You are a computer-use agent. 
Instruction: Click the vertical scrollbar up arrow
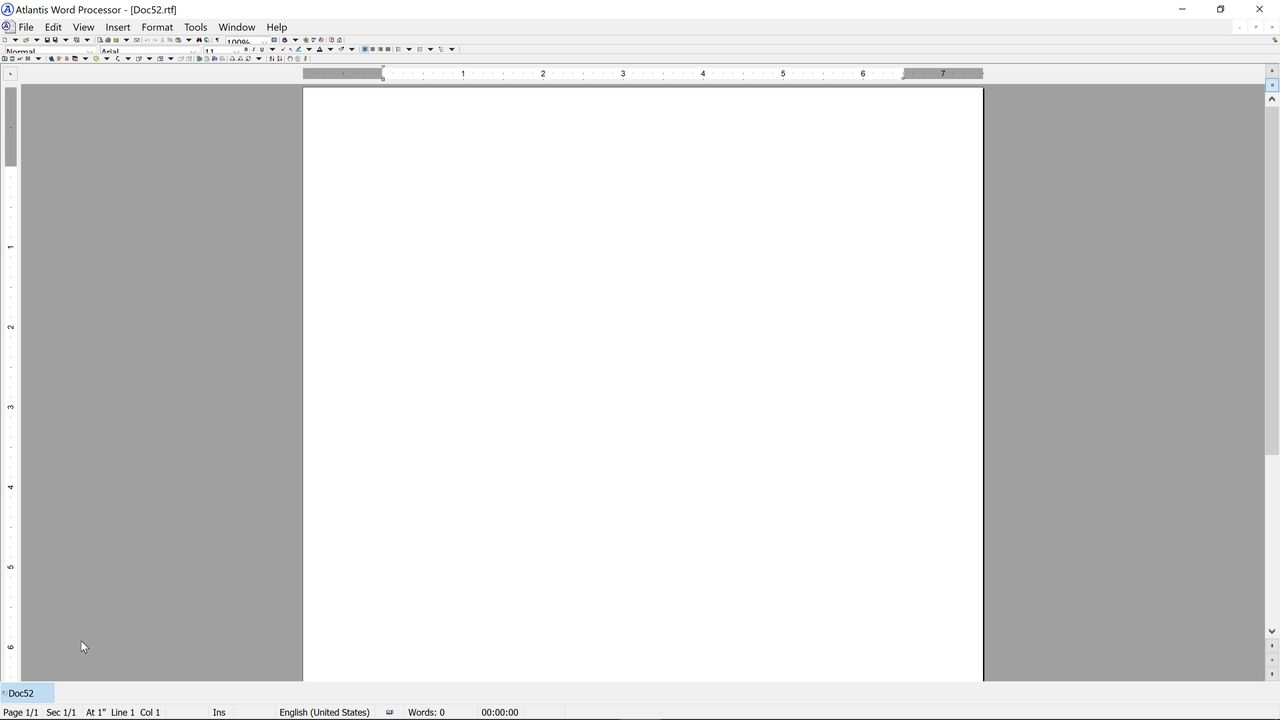(1272, 99)
